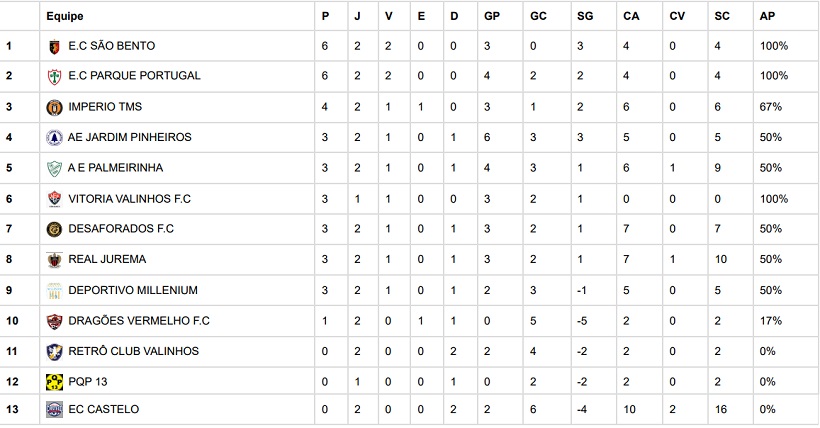Click the Desaforados F.C round logo
Viewport: 820px width, 428px height.
click(54, 229)
